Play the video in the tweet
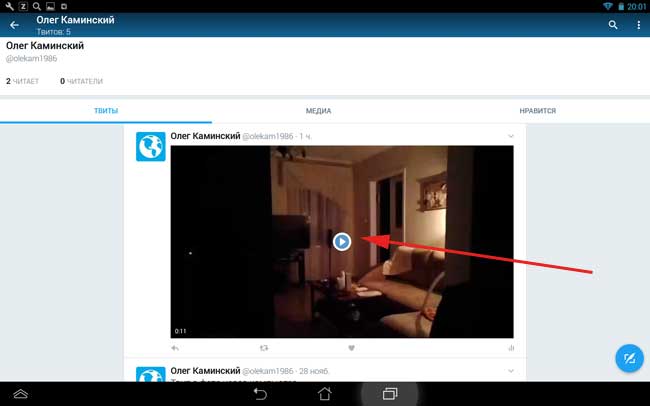The image size is (650, 406). click(342, 240)
